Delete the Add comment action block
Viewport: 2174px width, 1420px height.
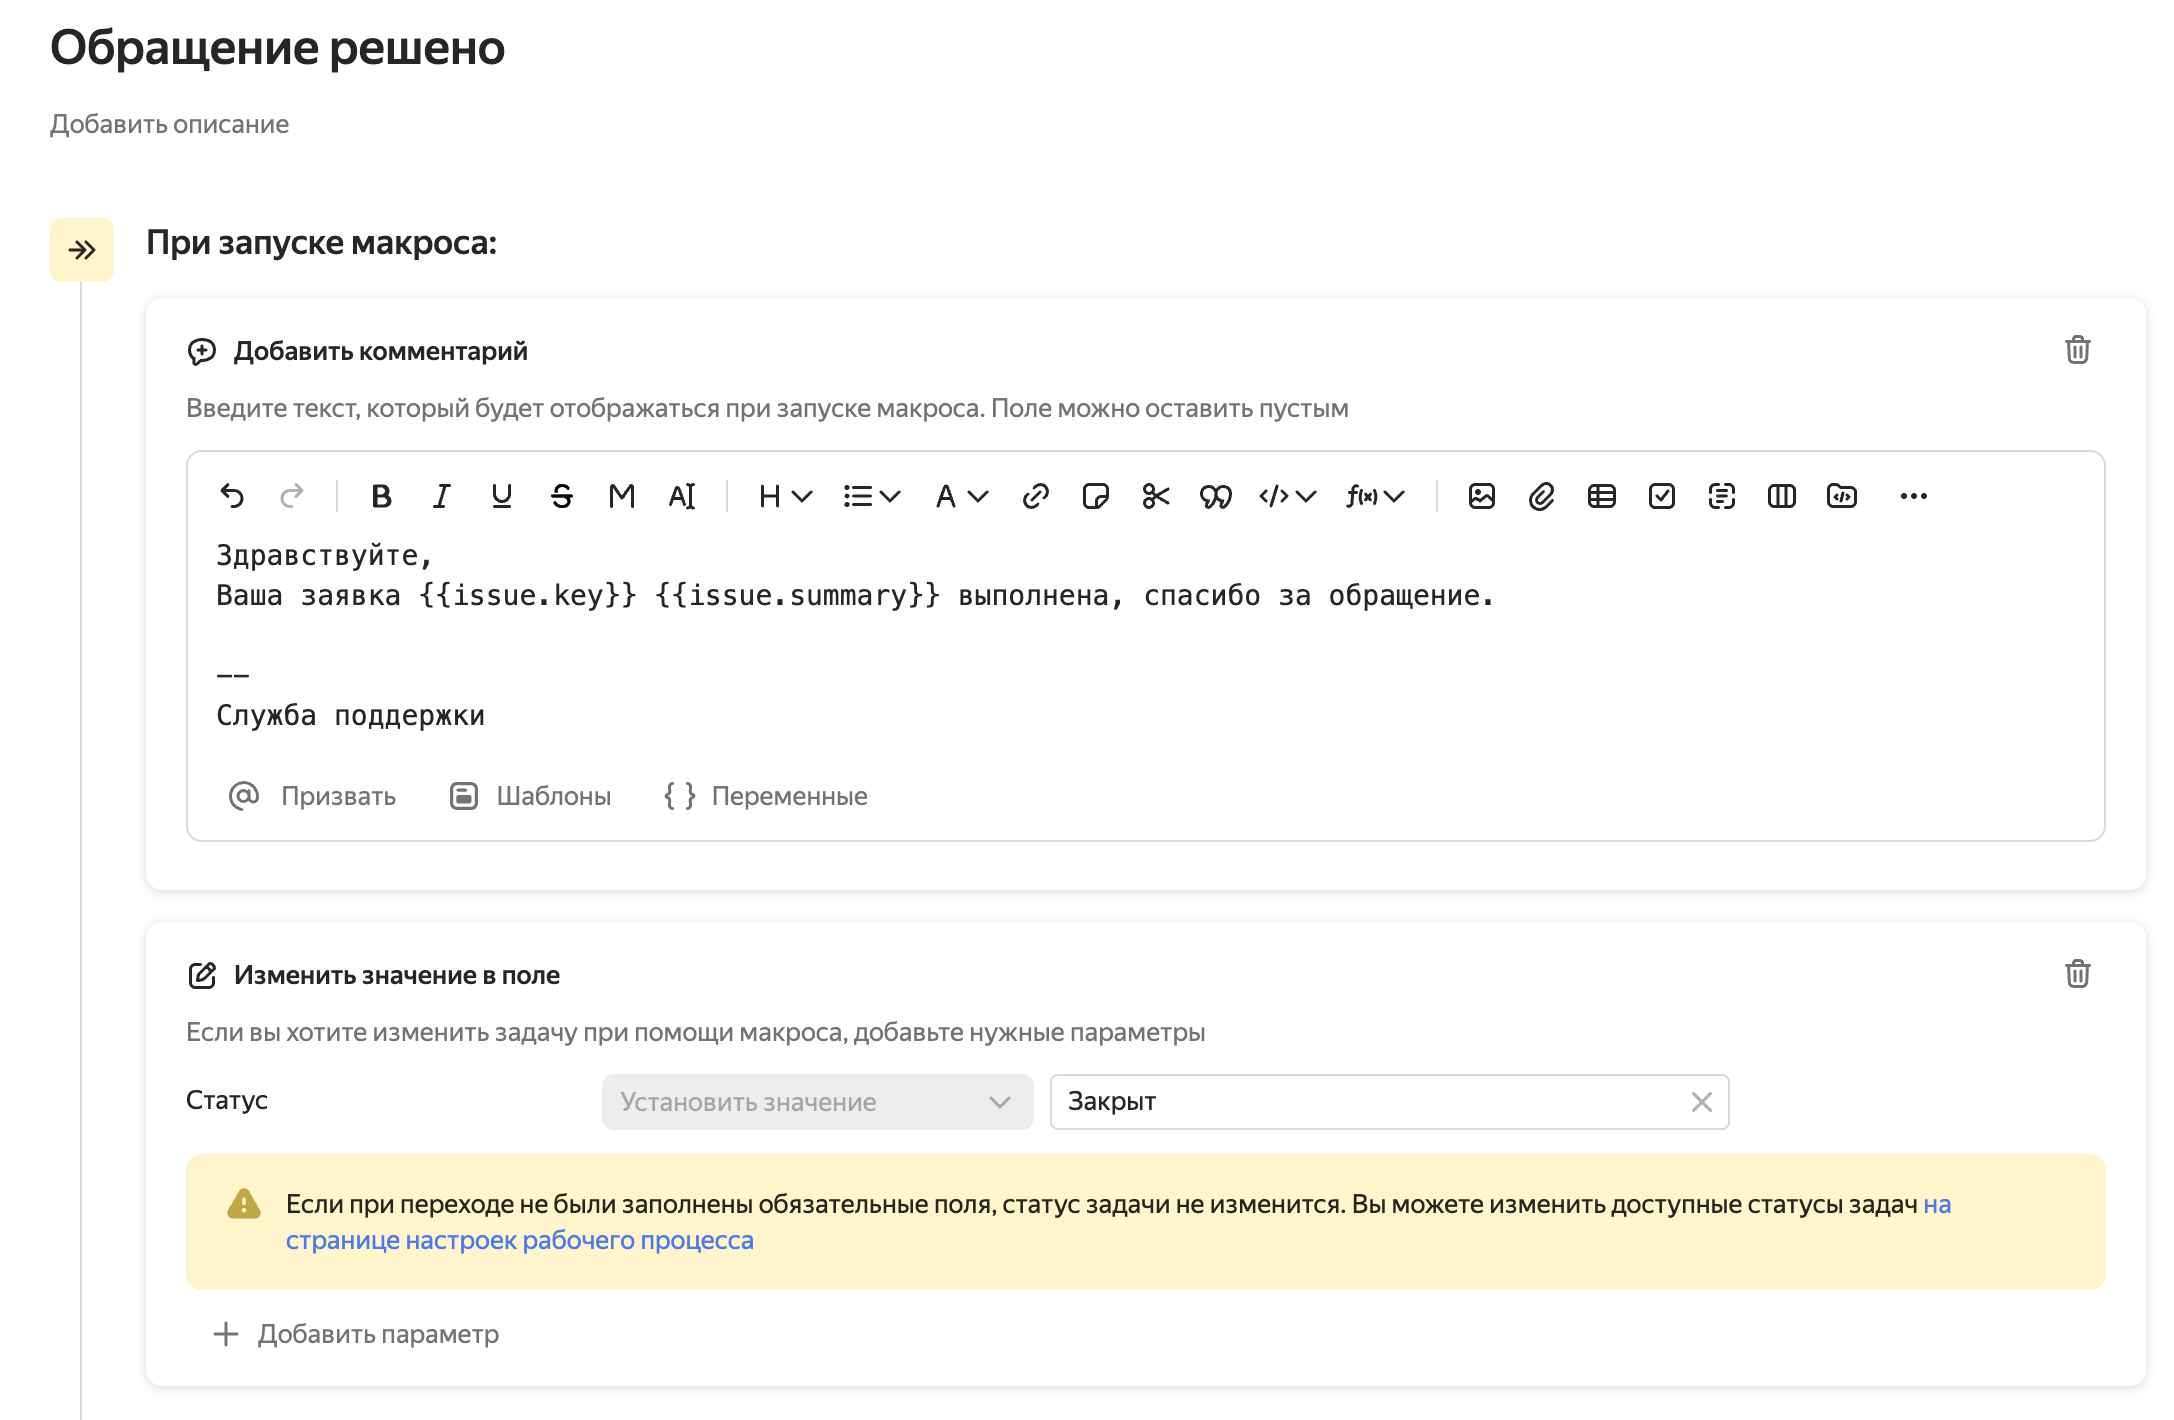click(x=2078, y=350)
